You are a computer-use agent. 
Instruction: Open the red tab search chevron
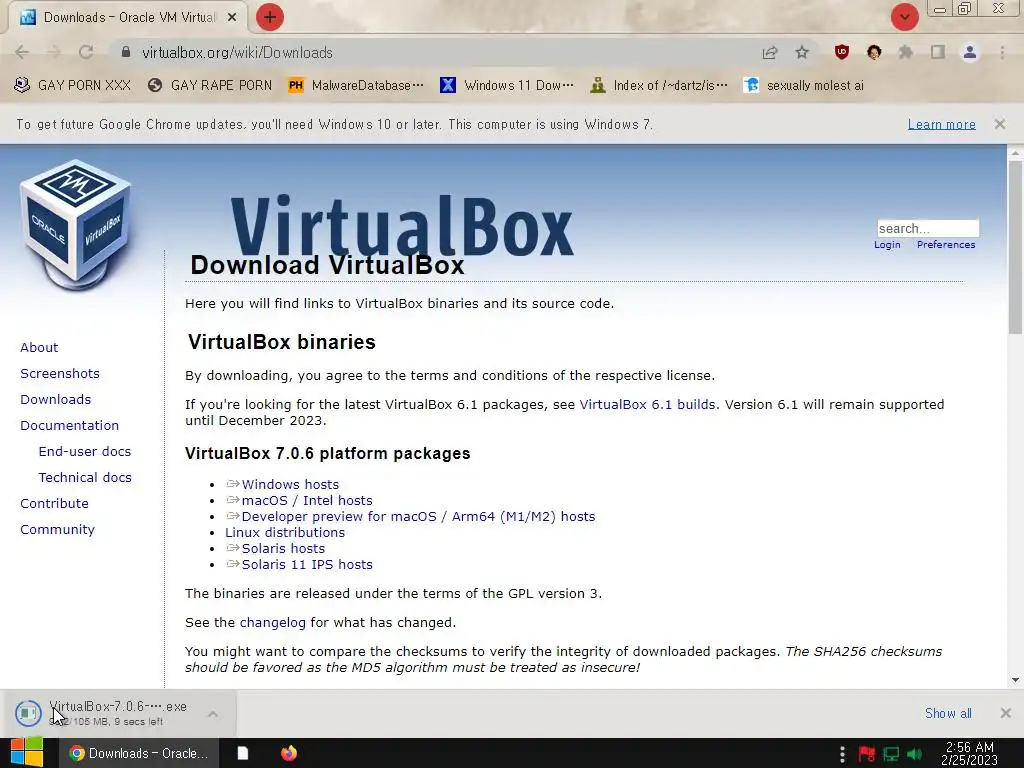point(904,17)
